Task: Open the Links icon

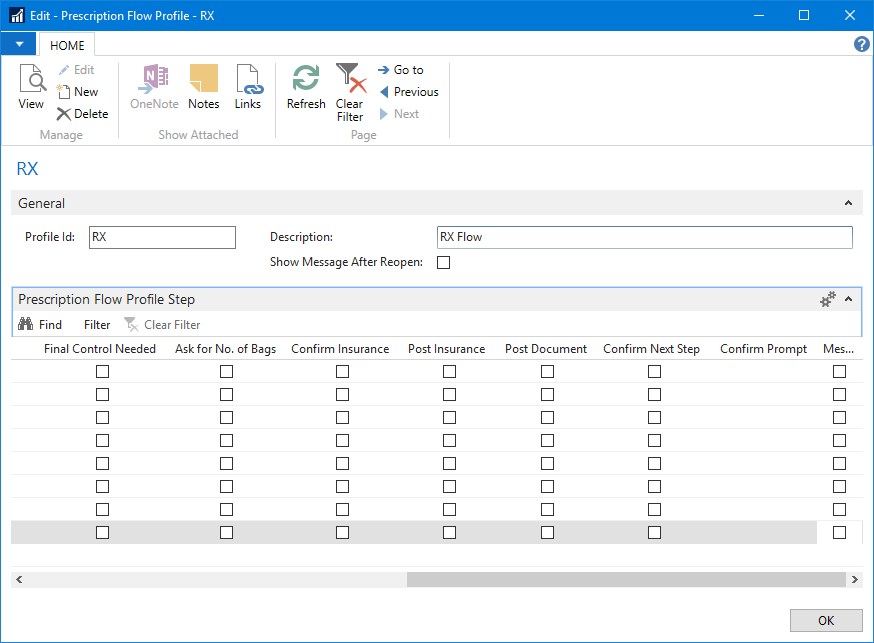Action: (x=247, y=80)
